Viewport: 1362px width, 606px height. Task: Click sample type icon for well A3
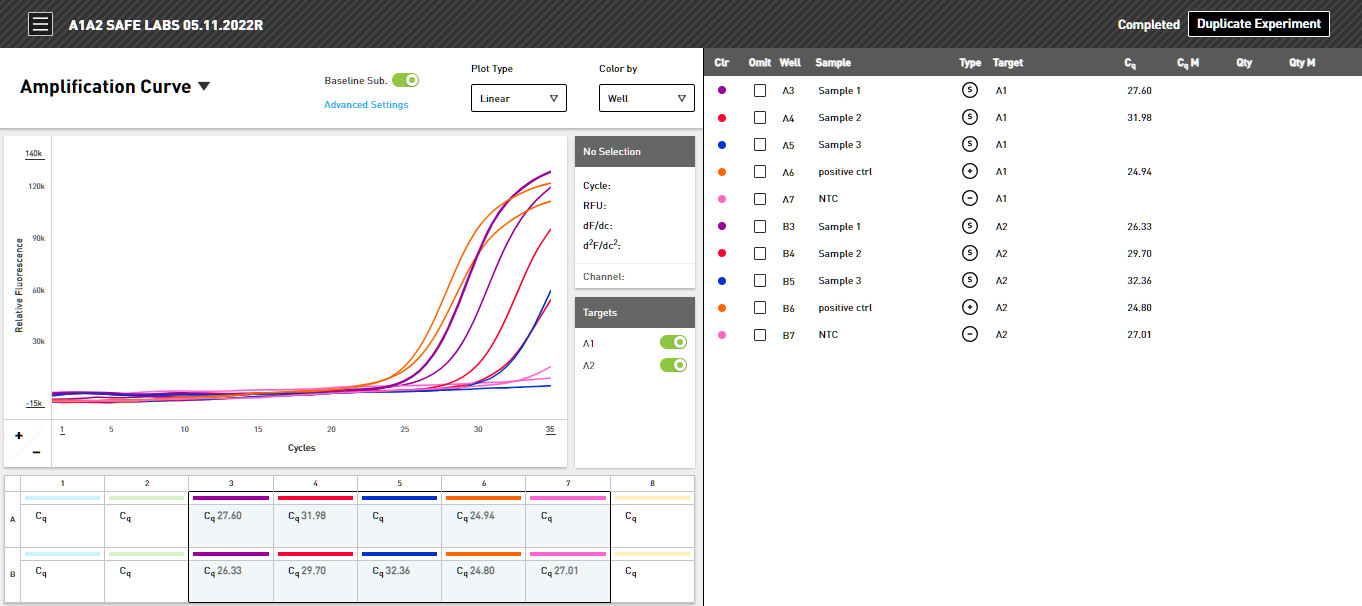[x=969, y=90]
